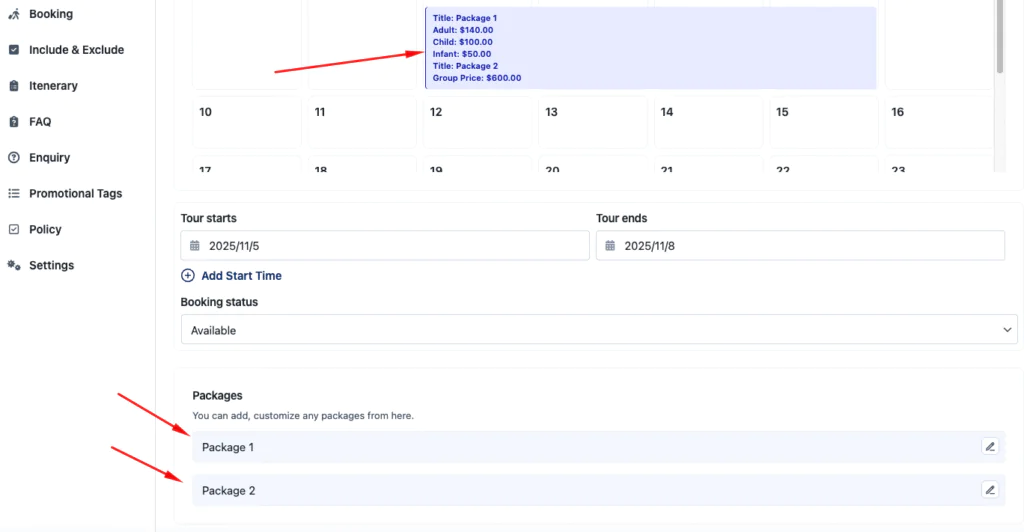Add Start Time link

241,275
